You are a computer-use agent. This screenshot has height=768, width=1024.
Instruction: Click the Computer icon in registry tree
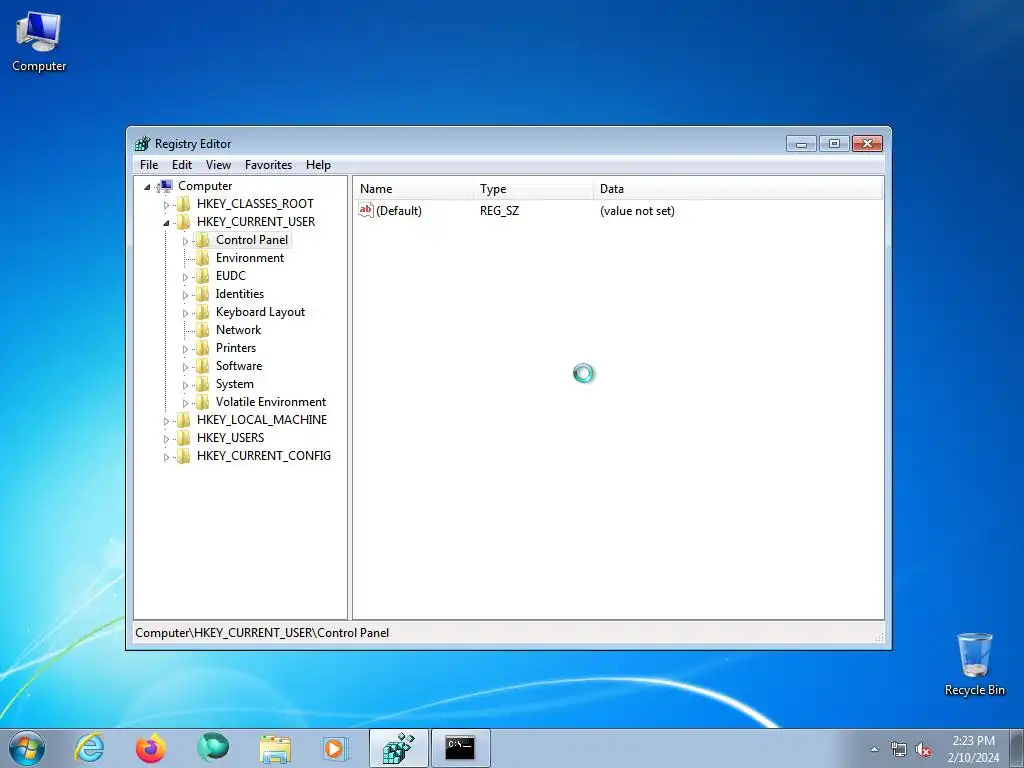[166, 186]
